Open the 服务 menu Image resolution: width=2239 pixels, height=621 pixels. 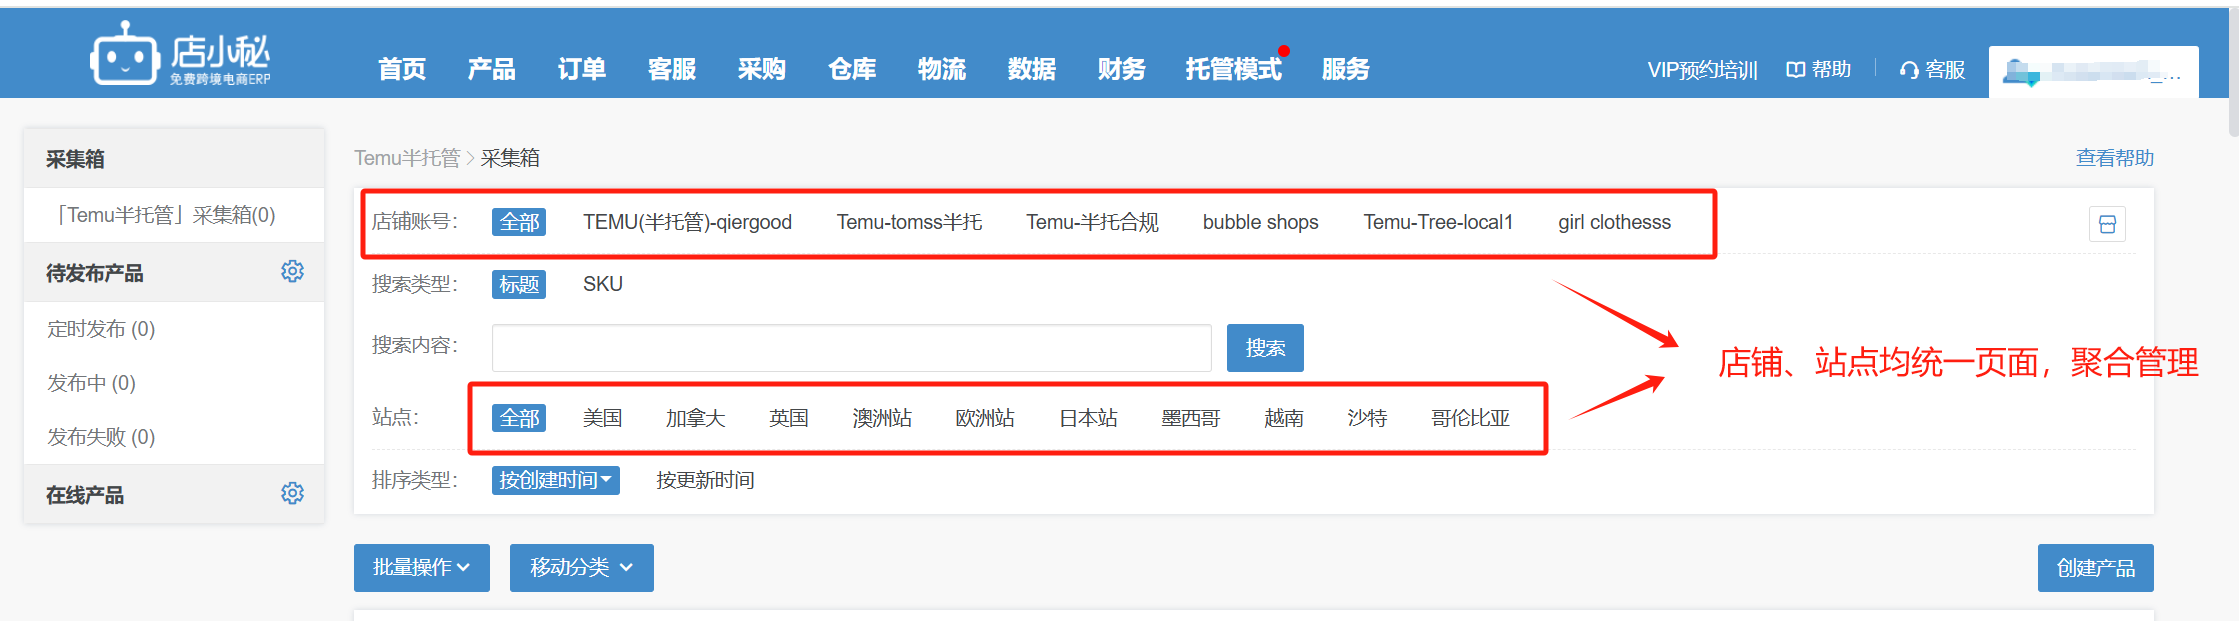[1346, 69]
